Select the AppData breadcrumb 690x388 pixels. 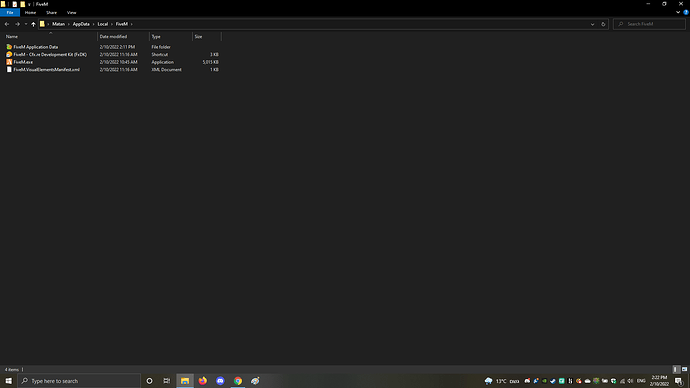point(81,24)
